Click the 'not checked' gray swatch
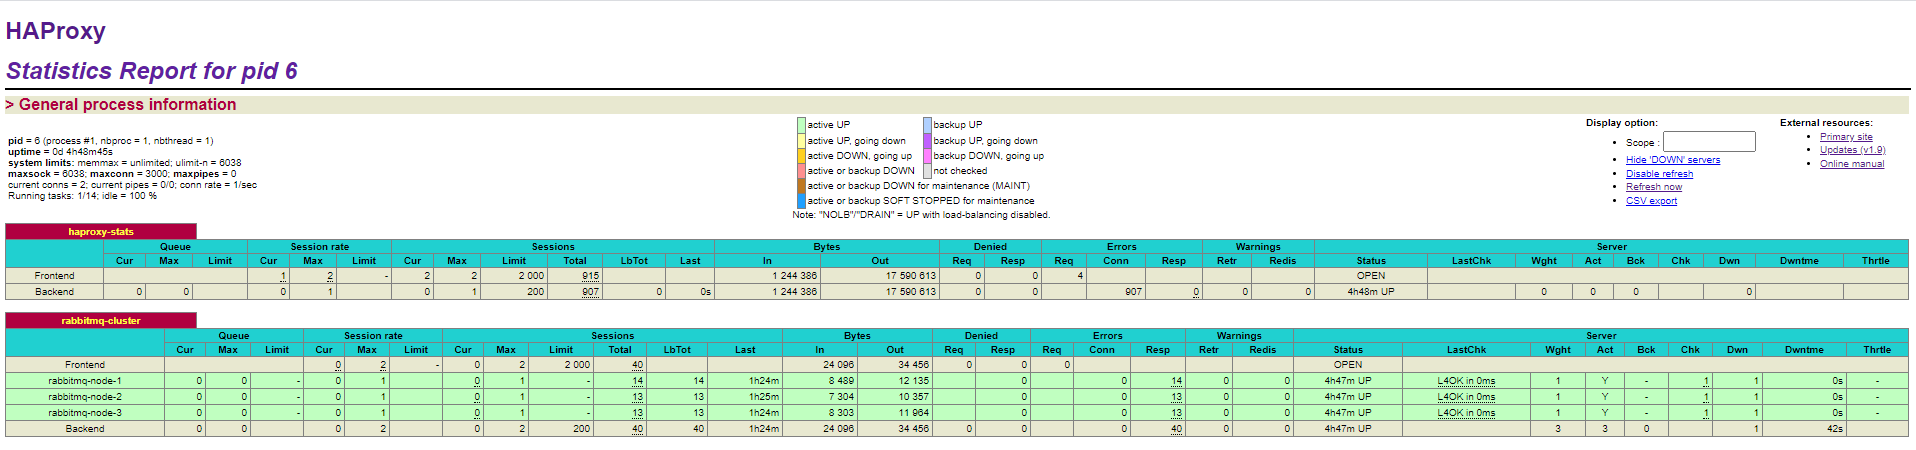The height and width of the screenshot is (450, 1916). (x=927, y=171)
